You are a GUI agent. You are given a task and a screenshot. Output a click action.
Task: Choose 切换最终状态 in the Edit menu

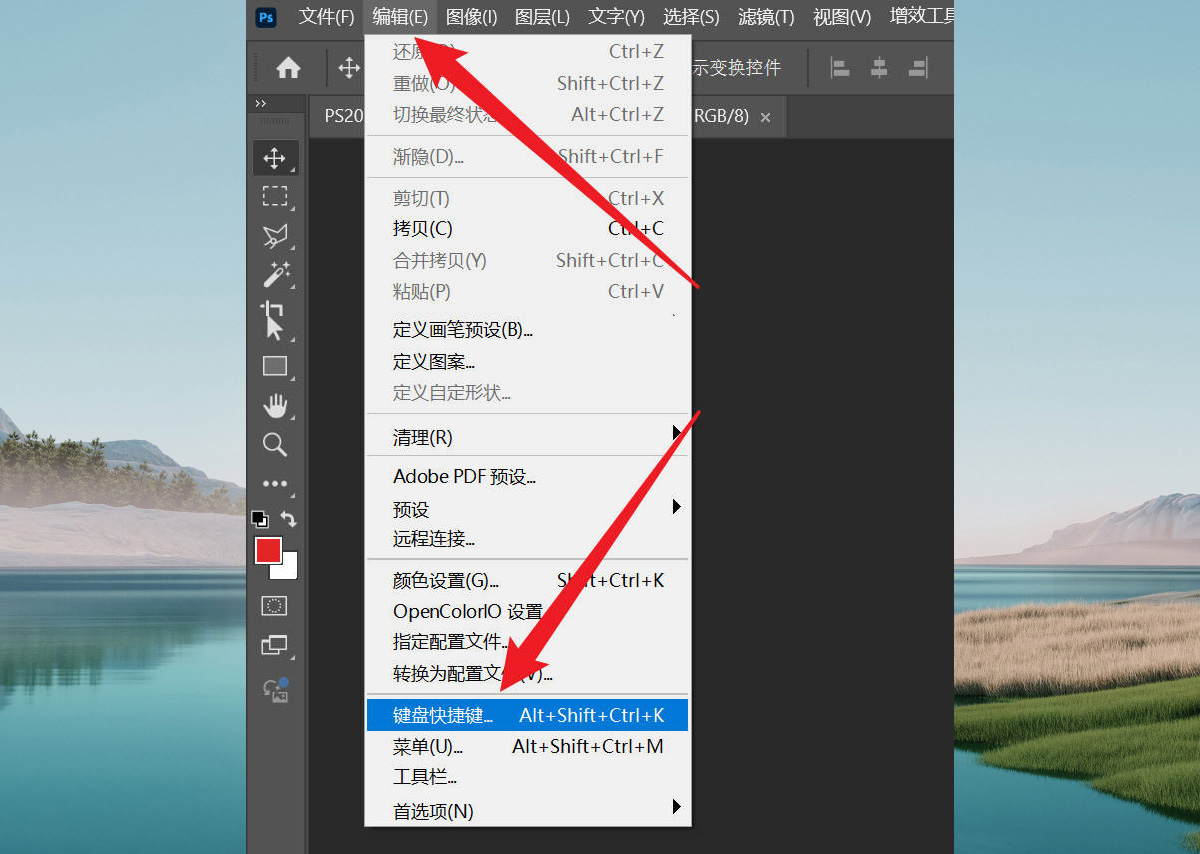[x=528, y=115]
